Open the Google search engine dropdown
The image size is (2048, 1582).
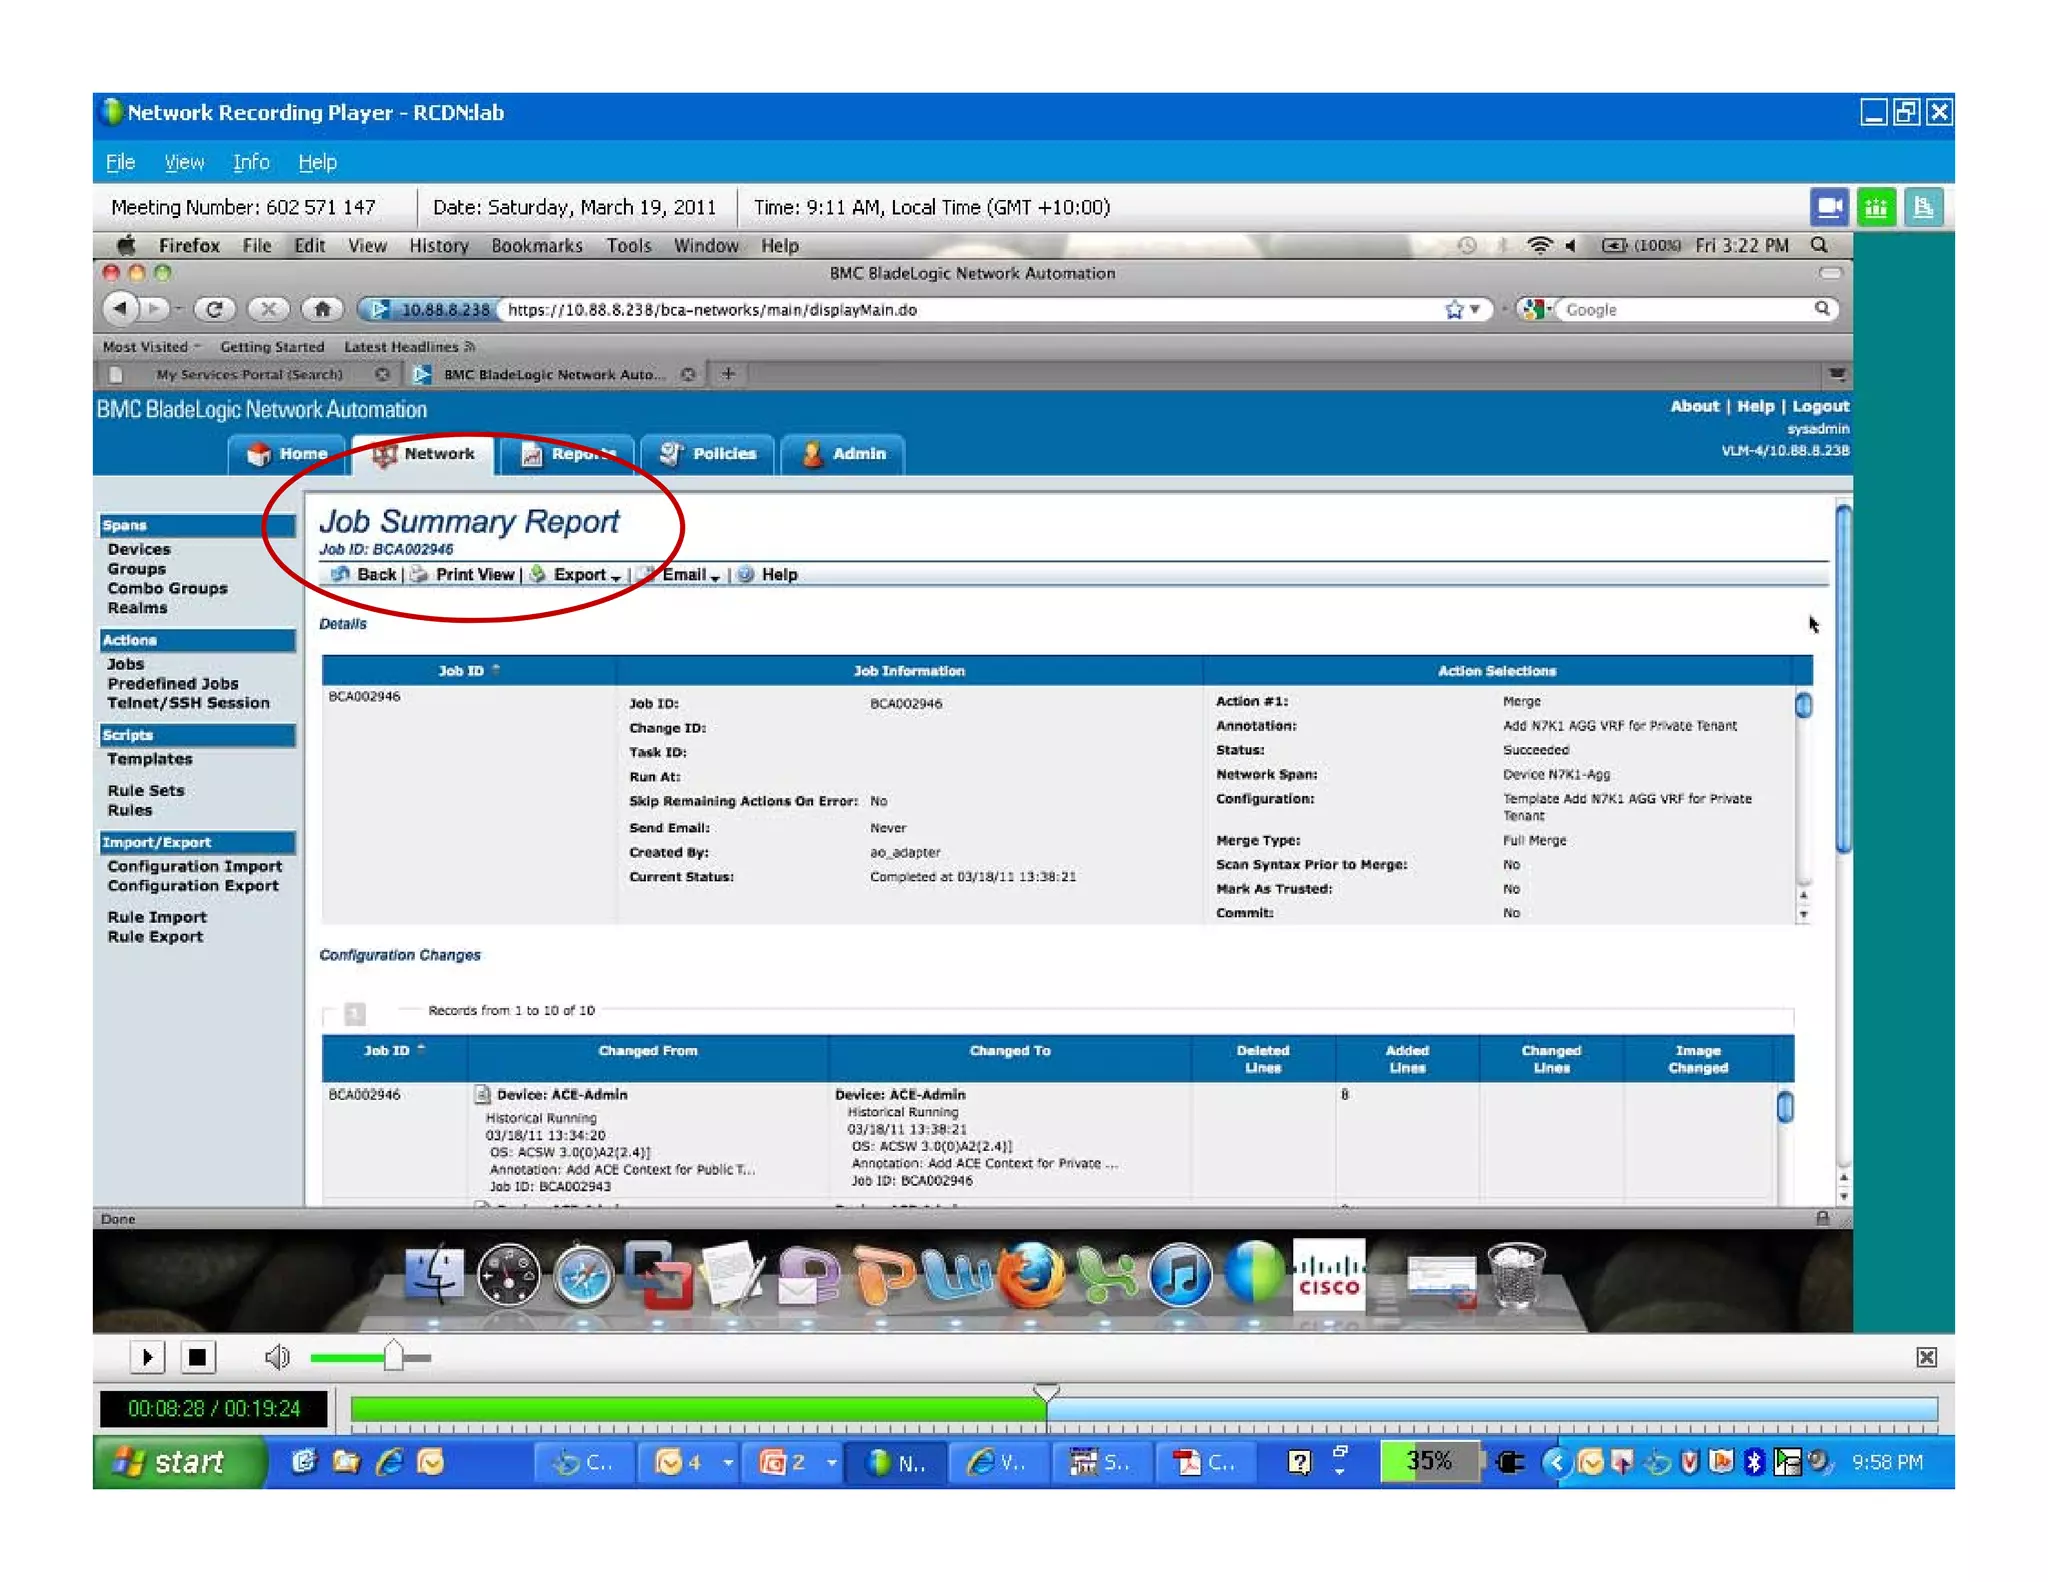pos(1537,310)
